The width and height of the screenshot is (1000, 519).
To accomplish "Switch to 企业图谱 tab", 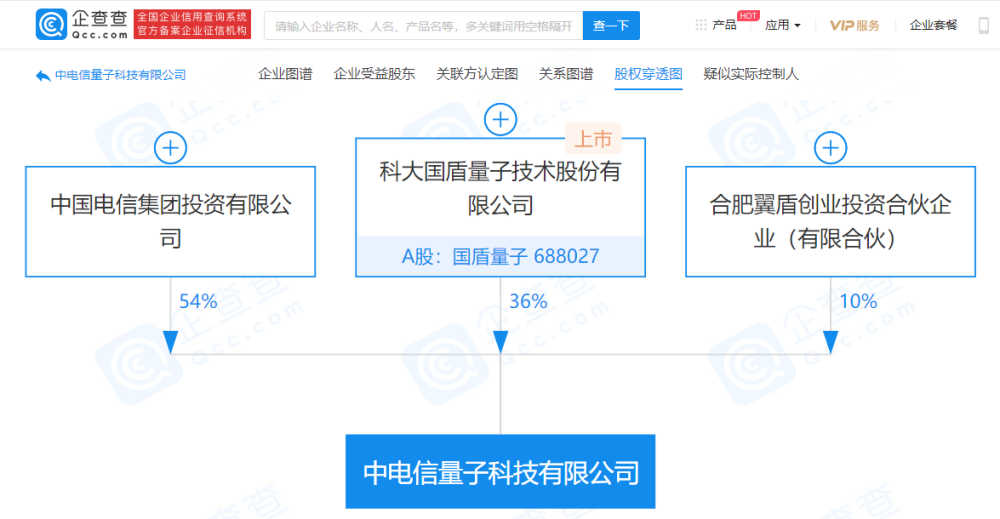I will (285, 74).
